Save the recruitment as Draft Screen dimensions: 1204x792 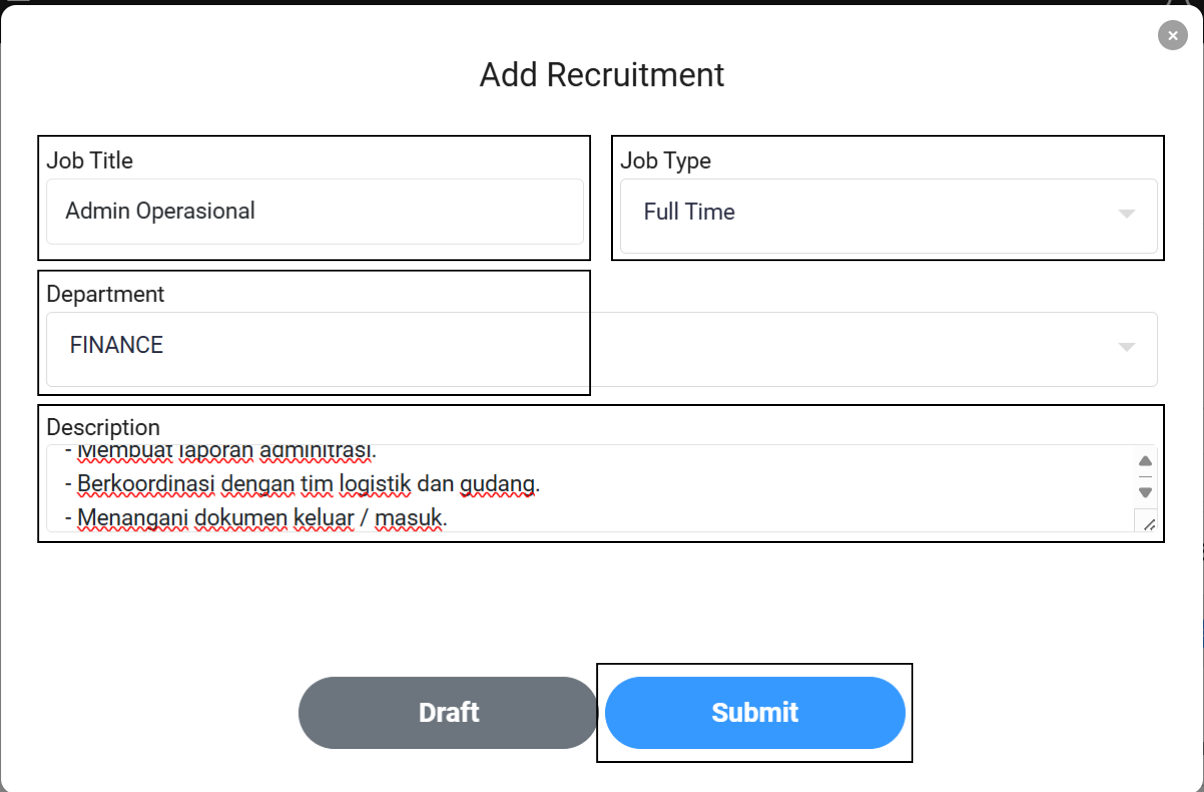[x=447, y=712]
